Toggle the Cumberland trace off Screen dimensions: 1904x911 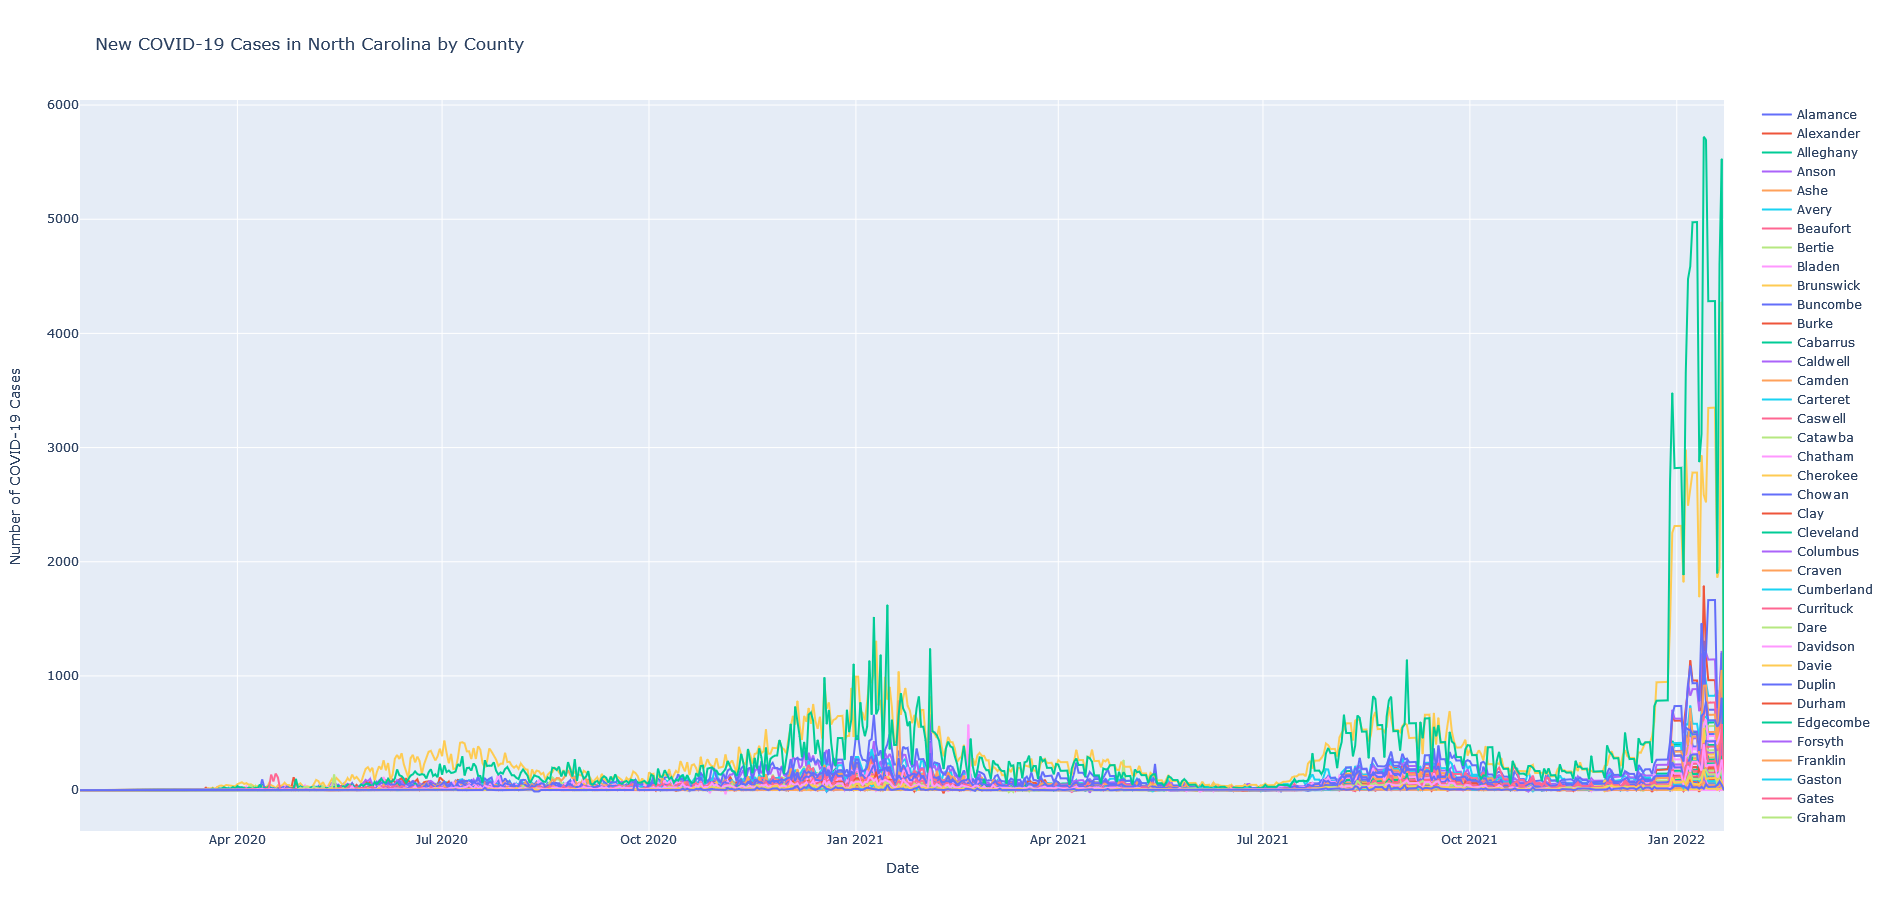click(1834, 590)
